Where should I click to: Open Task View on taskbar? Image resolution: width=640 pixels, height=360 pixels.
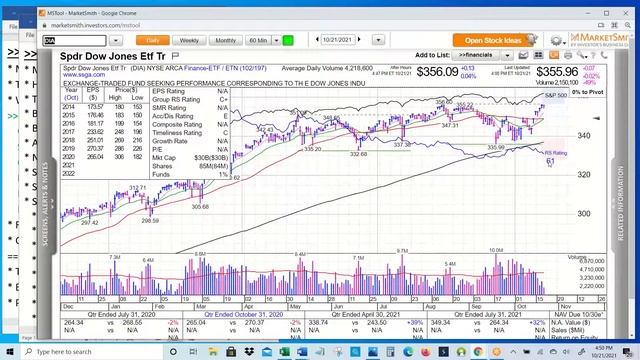[193, 351]
